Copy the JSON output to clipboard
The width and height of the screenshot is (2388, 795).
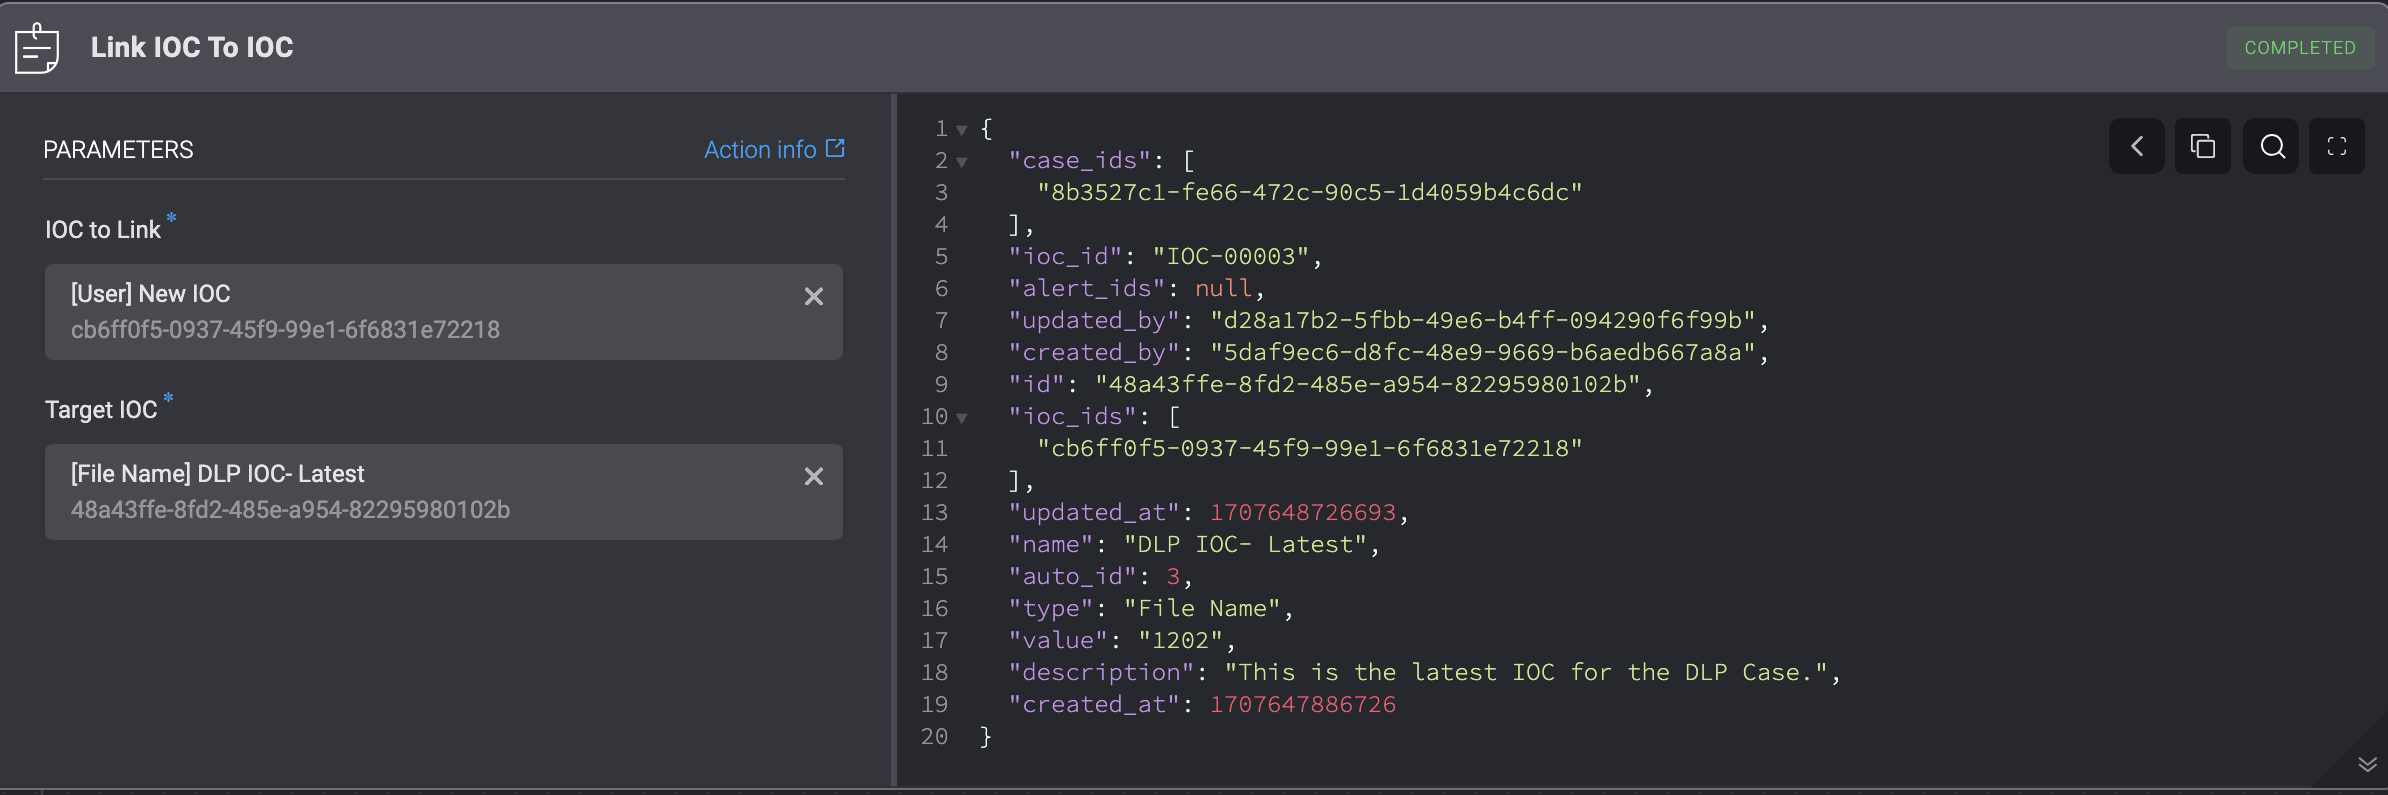[x=2203, y=146]
